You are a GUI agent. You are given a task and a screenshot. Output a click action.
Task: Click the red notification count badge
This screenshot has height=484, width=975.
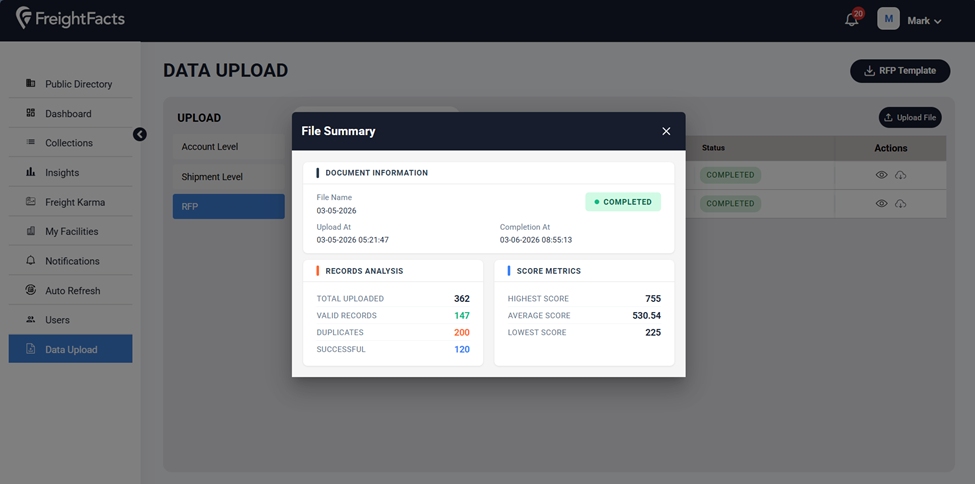(859, 13)
